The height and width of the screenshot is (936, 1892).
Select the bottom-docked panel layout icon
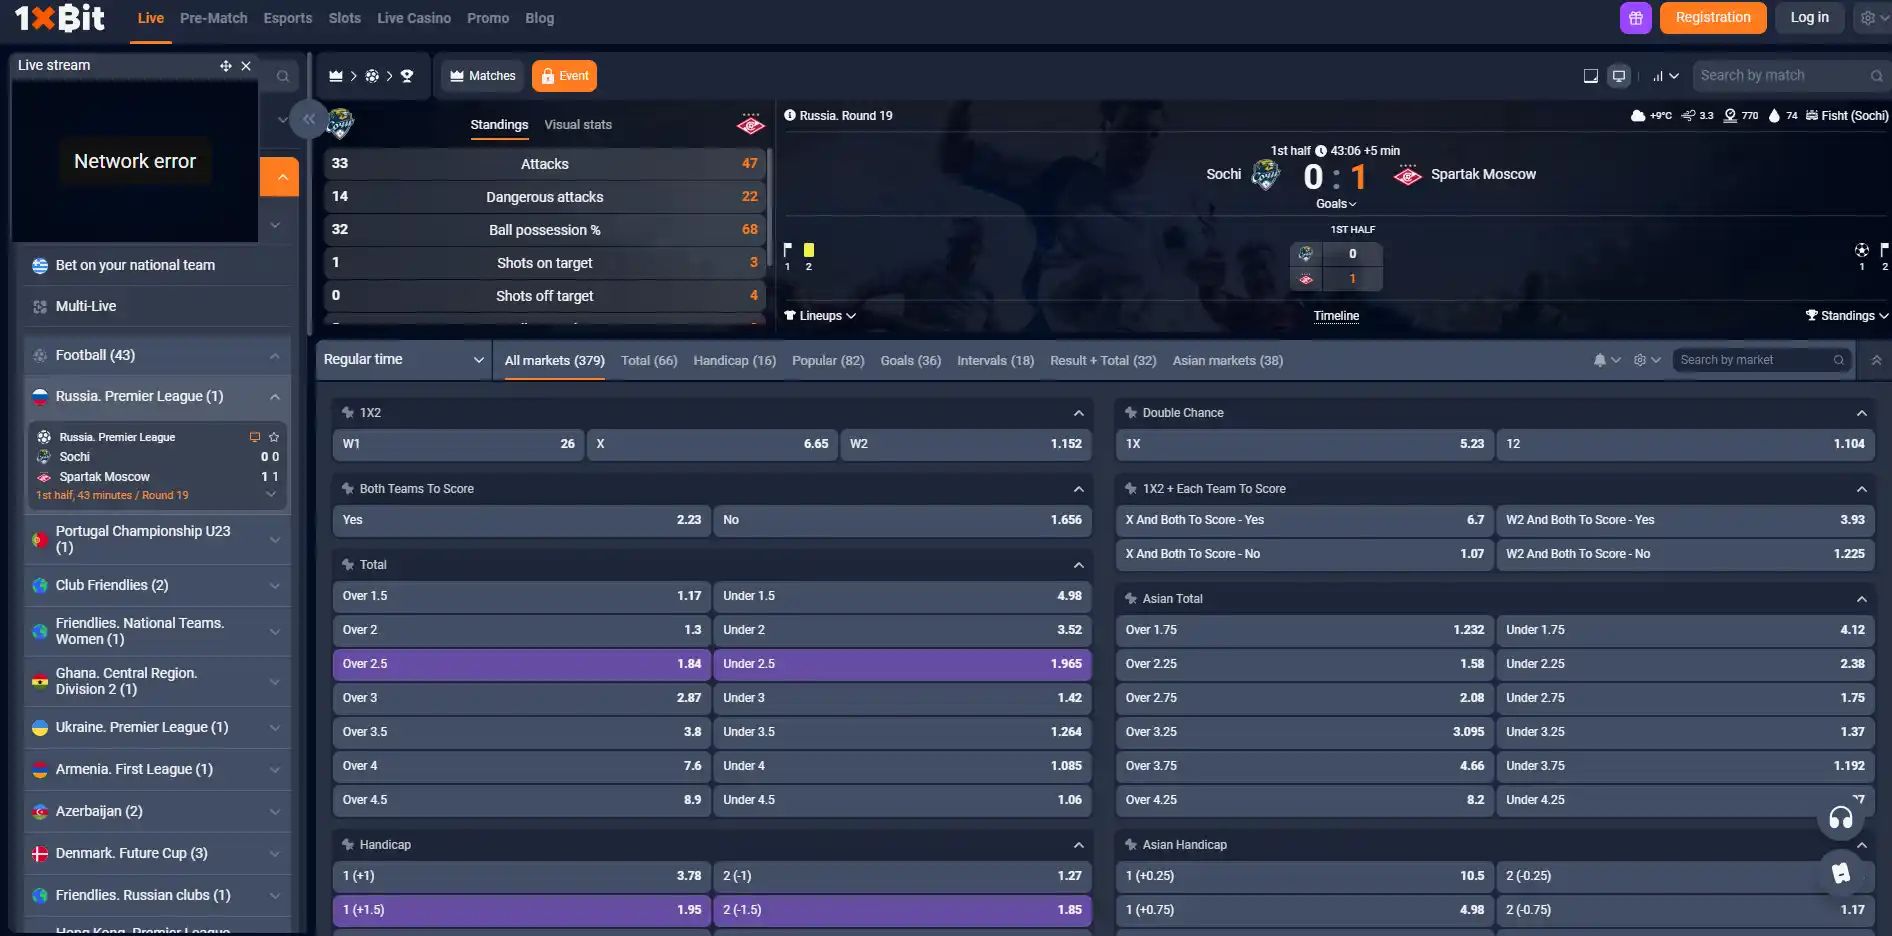coord(1591,76)
